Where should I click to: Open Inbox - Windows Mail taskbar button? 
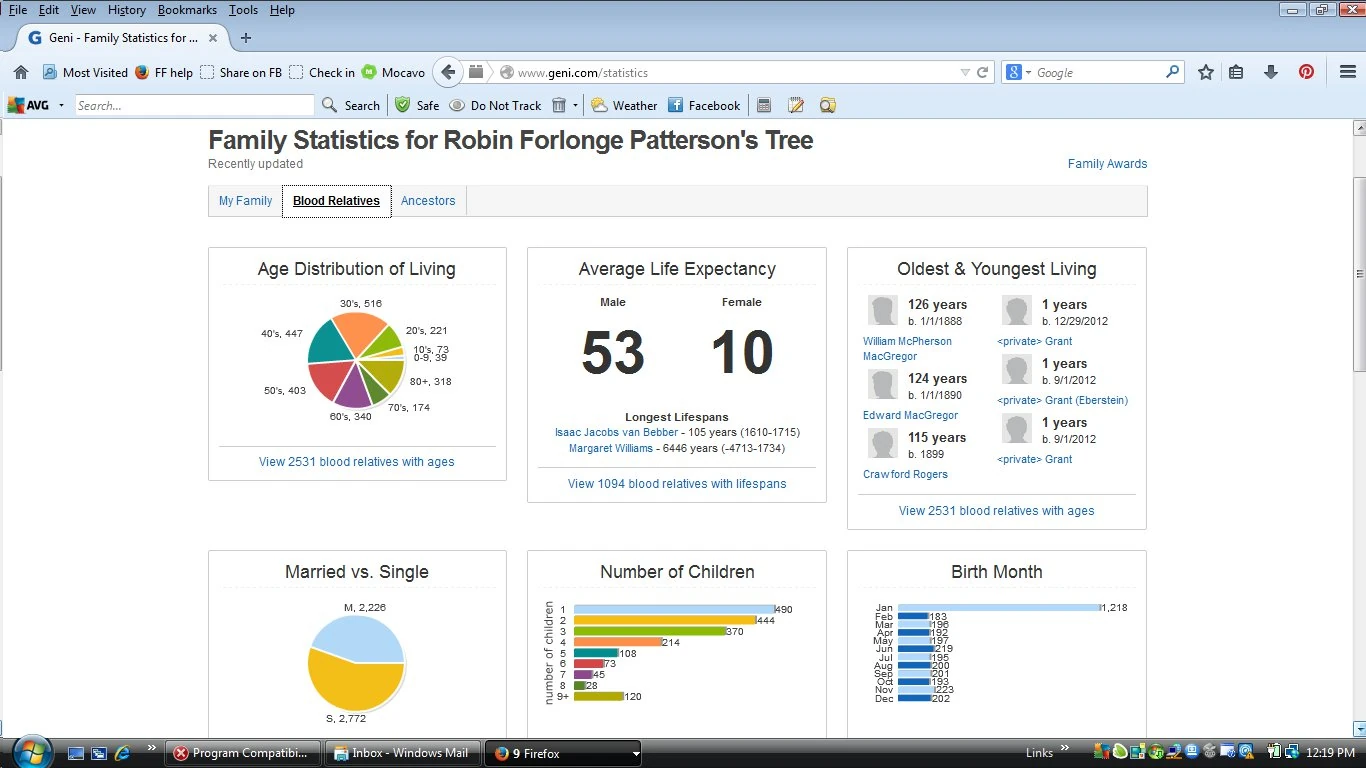402,753
